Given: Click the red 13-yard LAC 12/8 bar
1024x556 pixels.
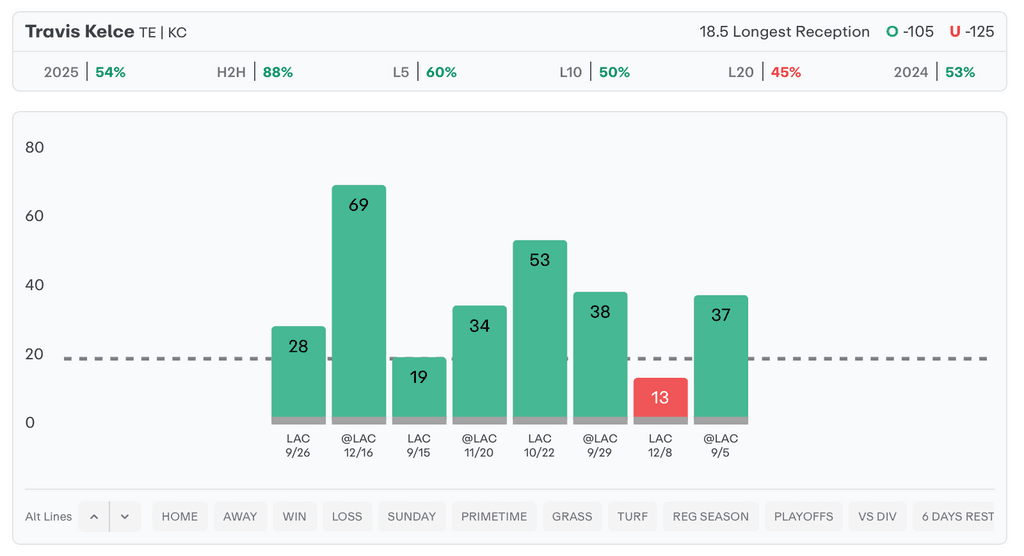Looking at the screenshot, I should point(660,398).
